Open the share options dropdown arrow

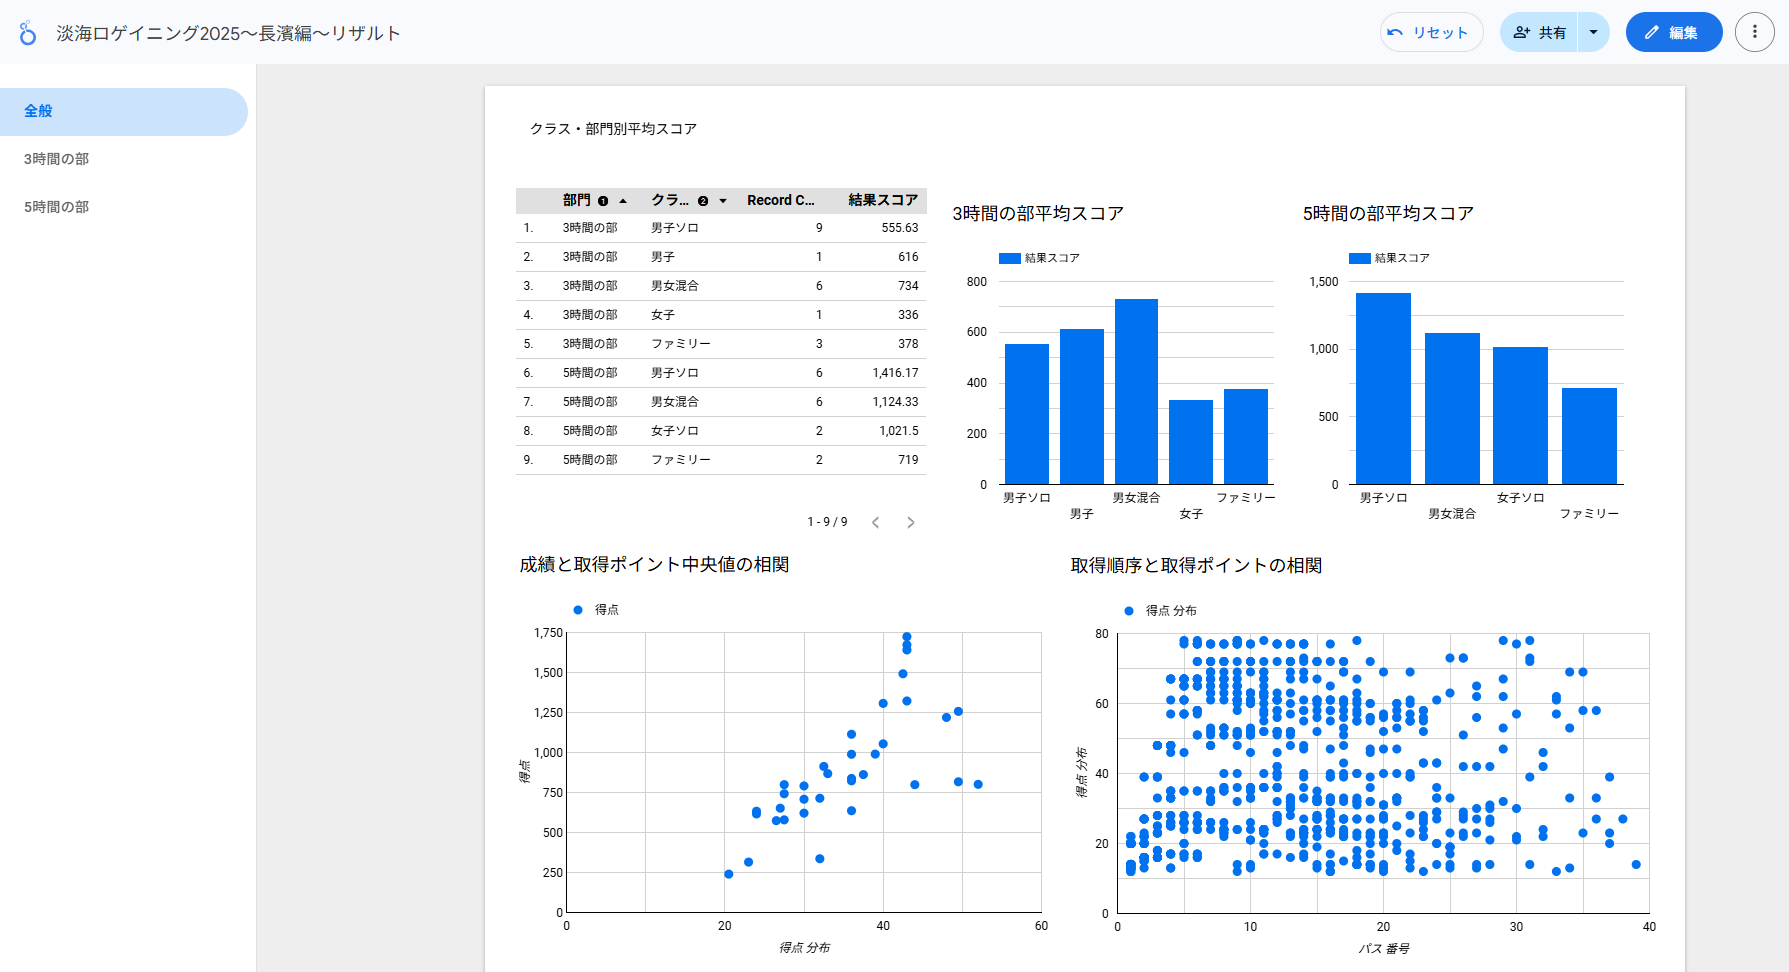click(1593, 32)
